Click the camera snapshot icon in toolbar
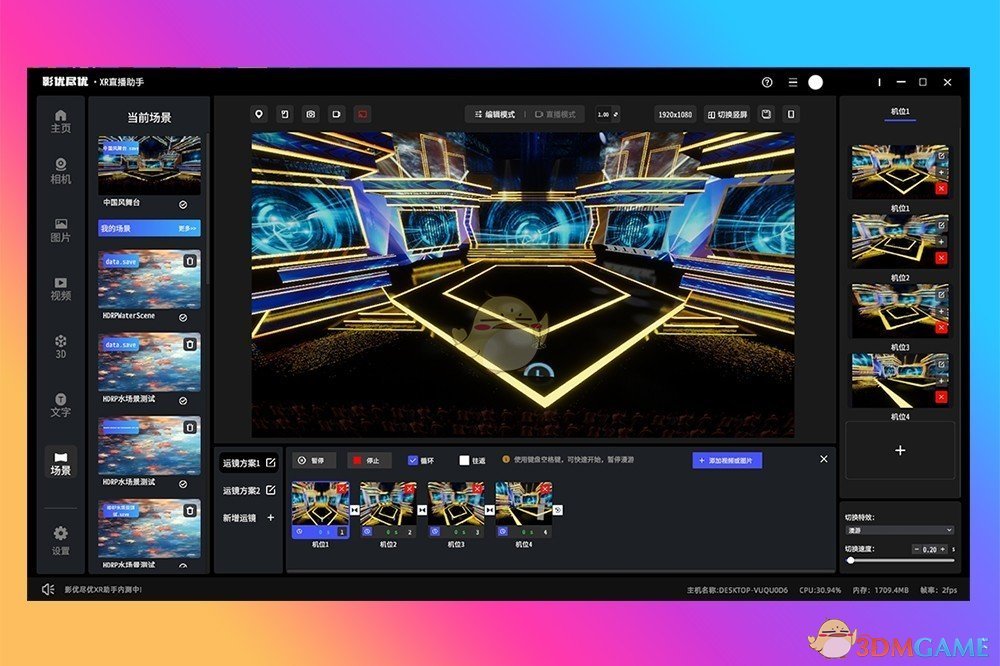This screenshot has height=666, width=1000. (311, 114)
